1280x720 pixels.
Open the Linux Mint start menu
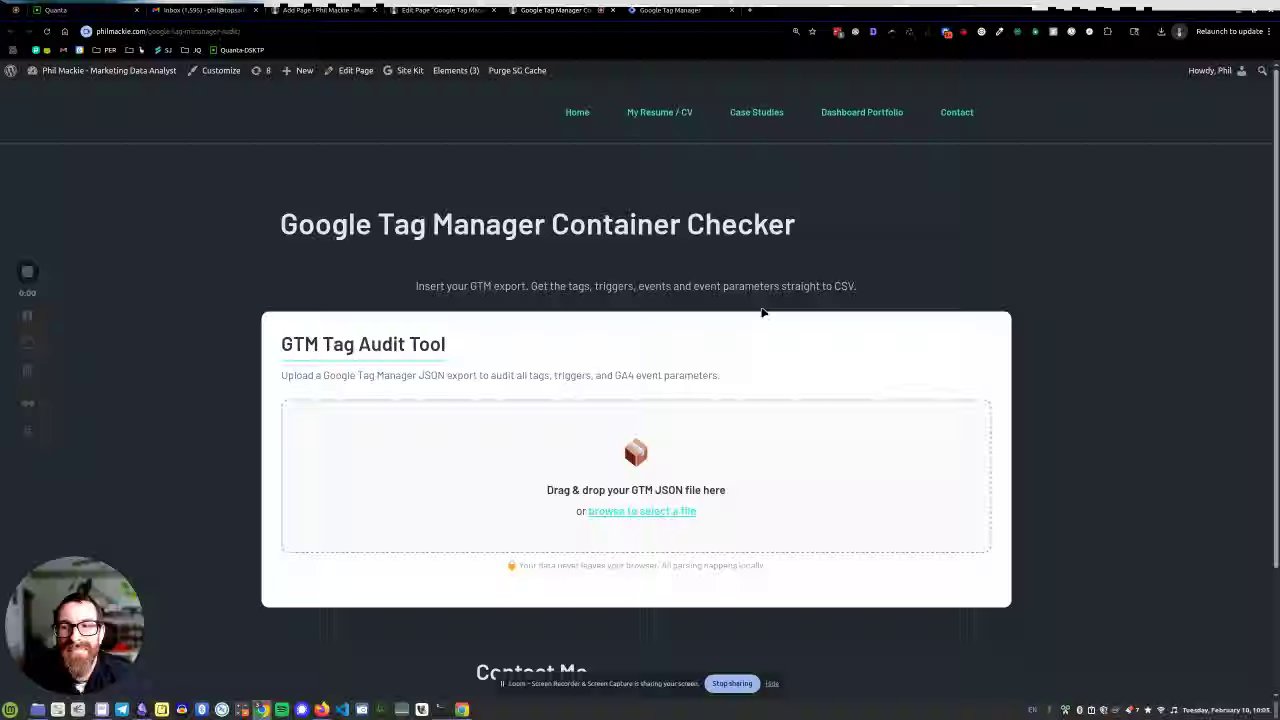[10, 710]
